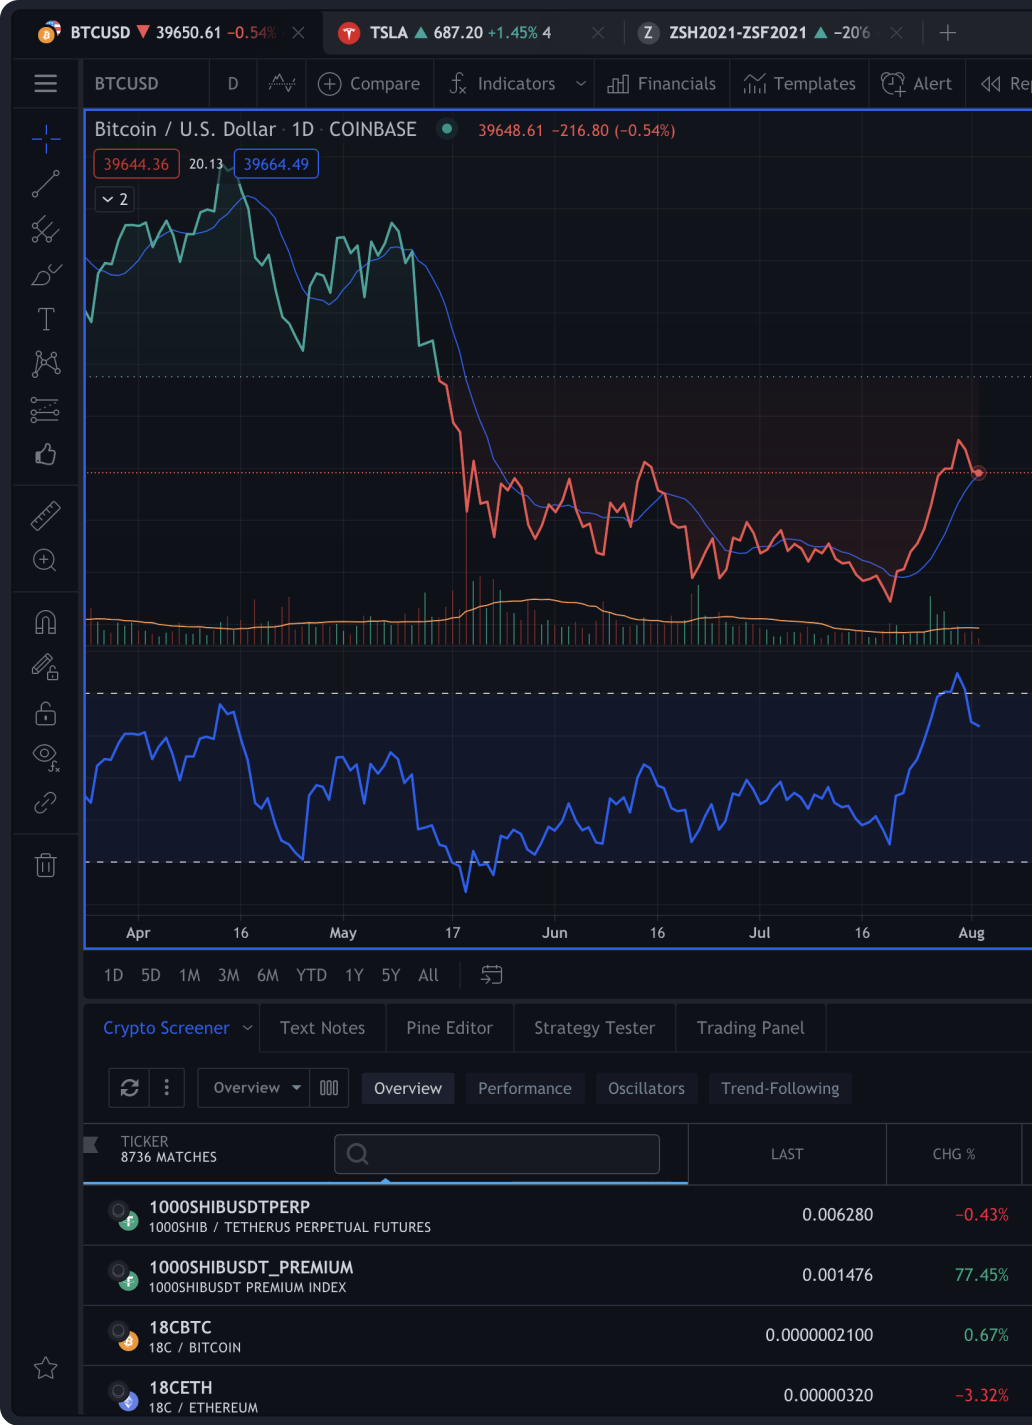
Task: Expand the Crypto Screener dropdown chevron
Action: pos(247,1028)
